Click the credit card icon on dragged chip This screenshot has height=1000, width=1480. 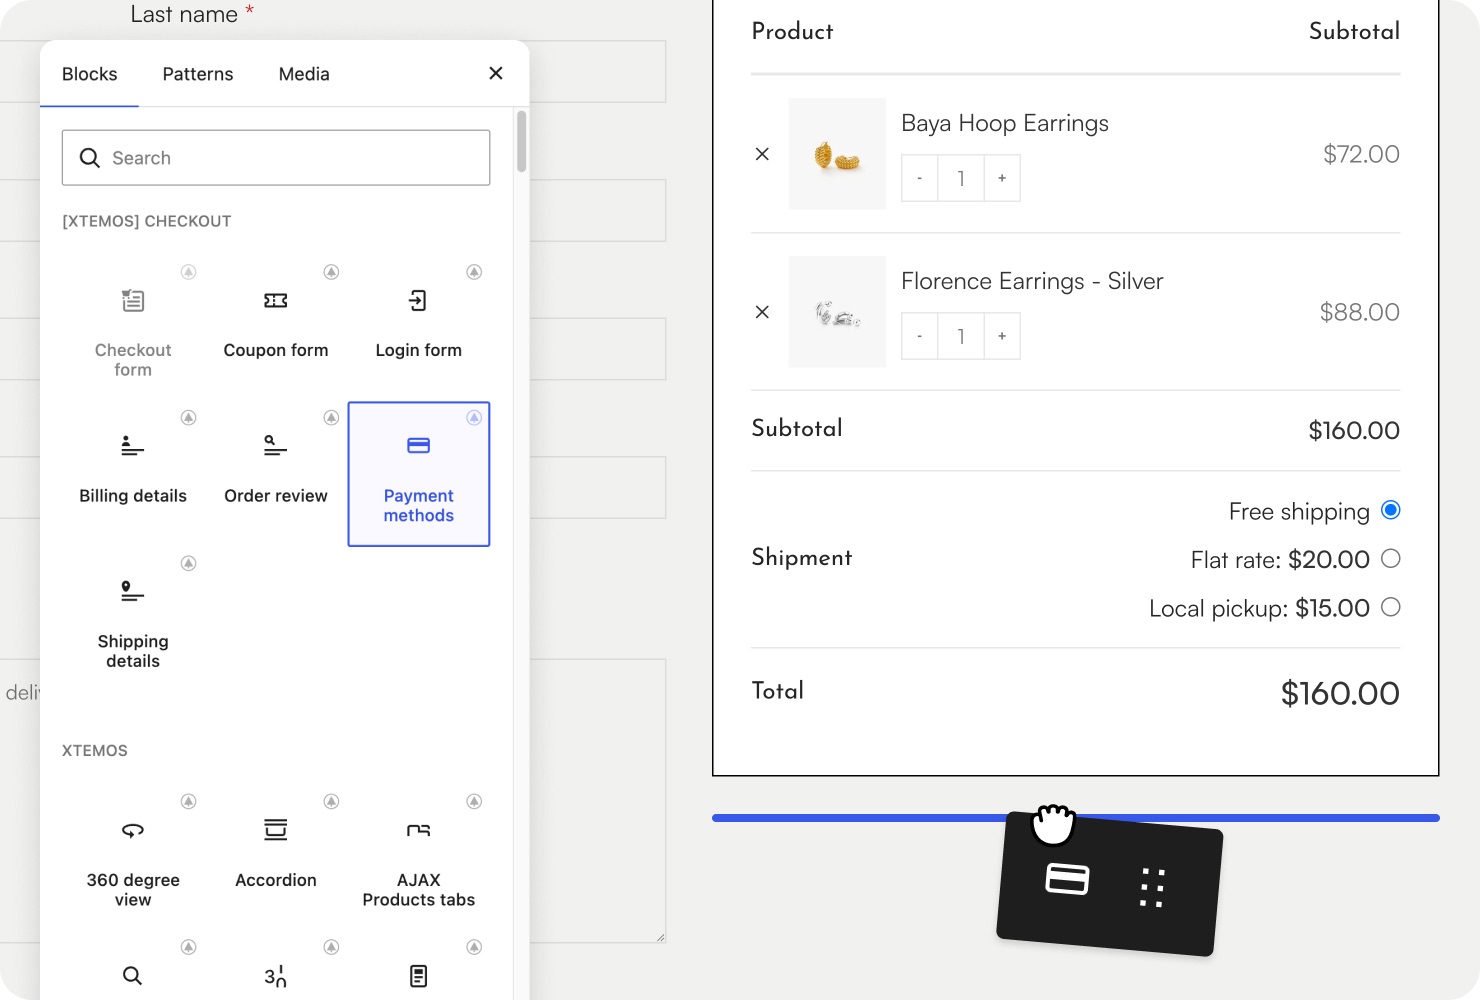click(x=1067, y=879)
